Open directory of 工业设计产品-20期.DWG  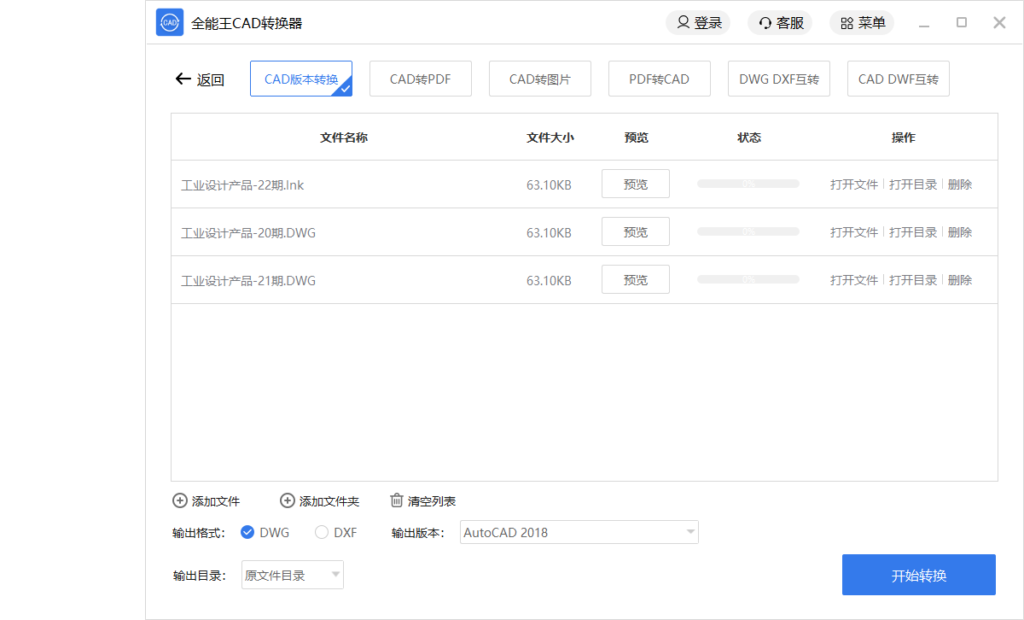[x=913, y=231]
